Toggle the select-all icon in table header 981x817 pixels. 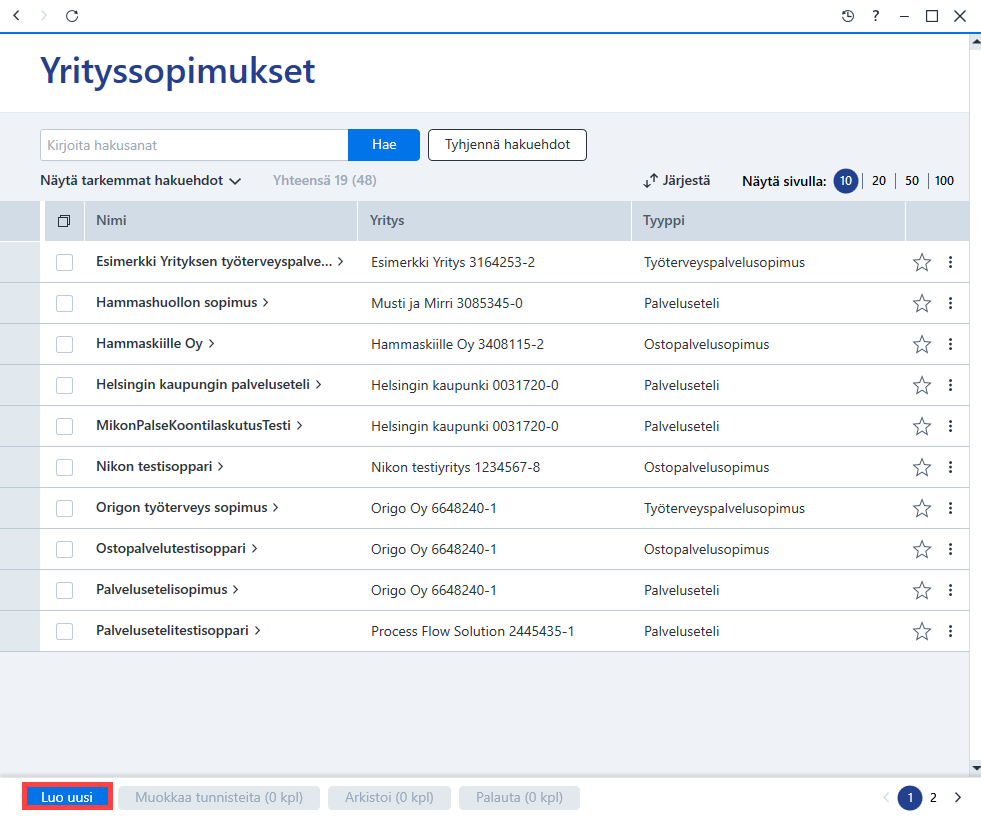click(64, 221)
